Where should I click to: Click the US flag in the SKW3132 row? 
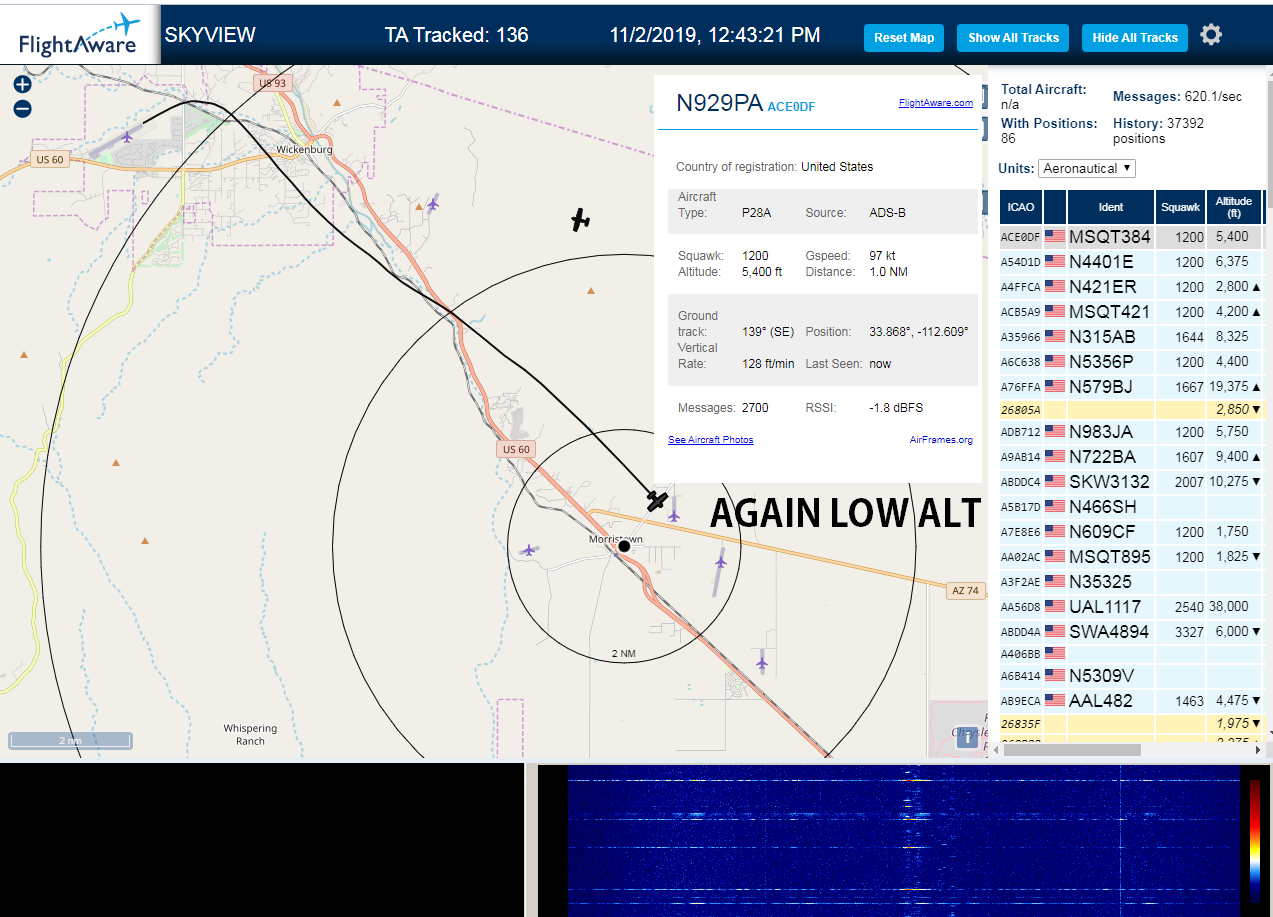(1055, 482)
